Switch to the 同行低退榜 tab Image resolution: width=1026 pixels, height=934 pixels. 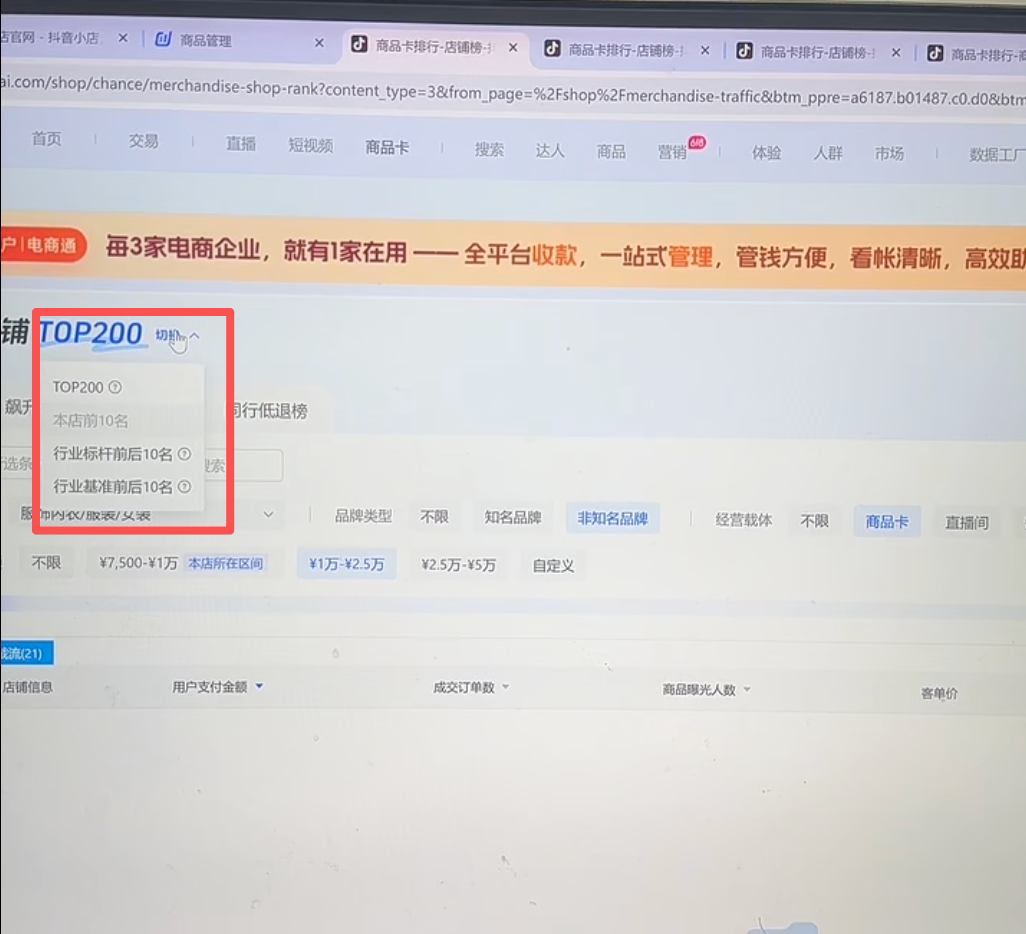coord(270,410)
